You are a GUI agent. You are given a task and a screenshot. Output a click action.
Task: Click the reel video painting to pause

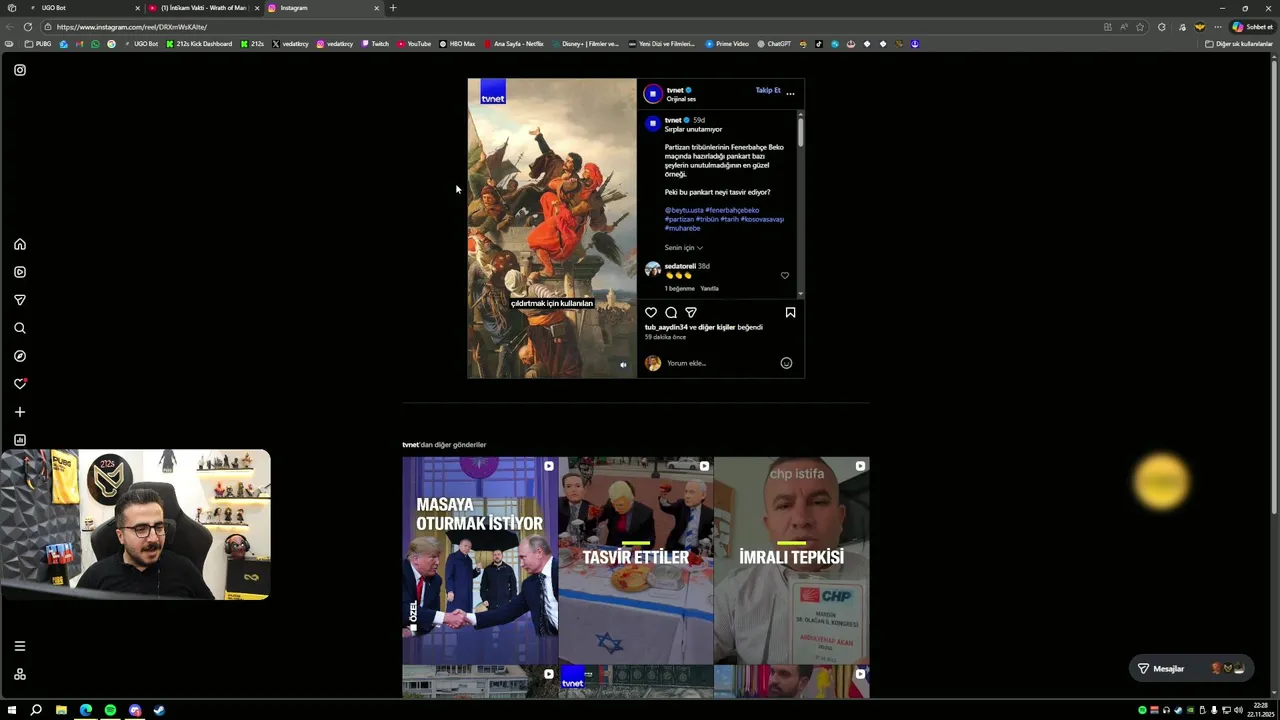click(552, 228)
